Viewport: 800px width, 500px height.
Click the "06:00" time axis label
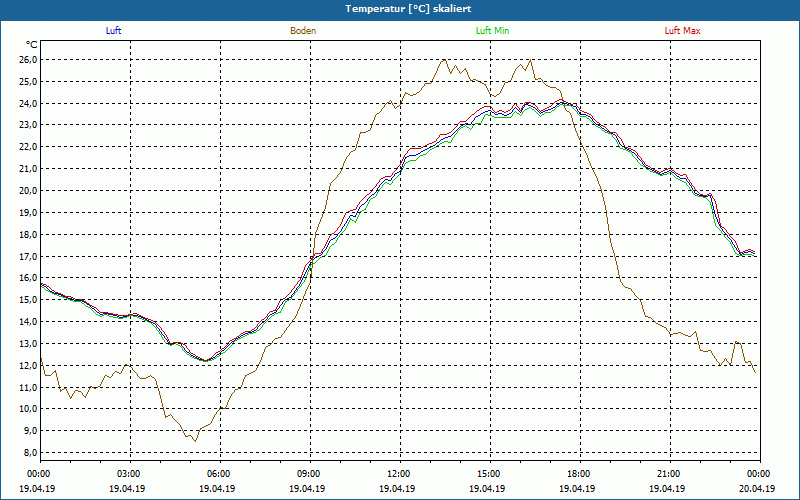(x=220, y=474)
